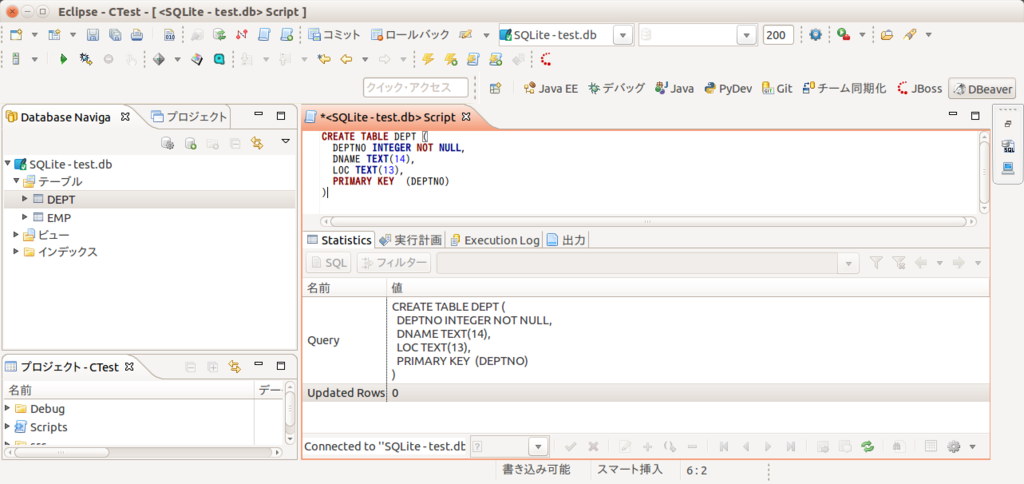Click the binary 010 file icon

169,35
